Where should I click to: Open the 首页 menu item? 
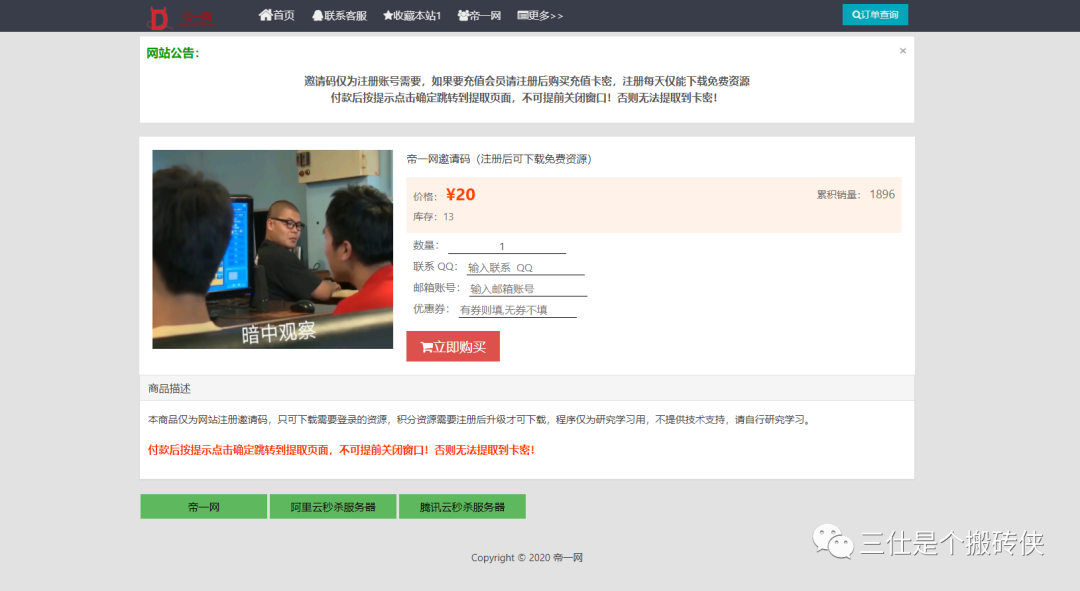pyautogui.click(x=276, y=16)
